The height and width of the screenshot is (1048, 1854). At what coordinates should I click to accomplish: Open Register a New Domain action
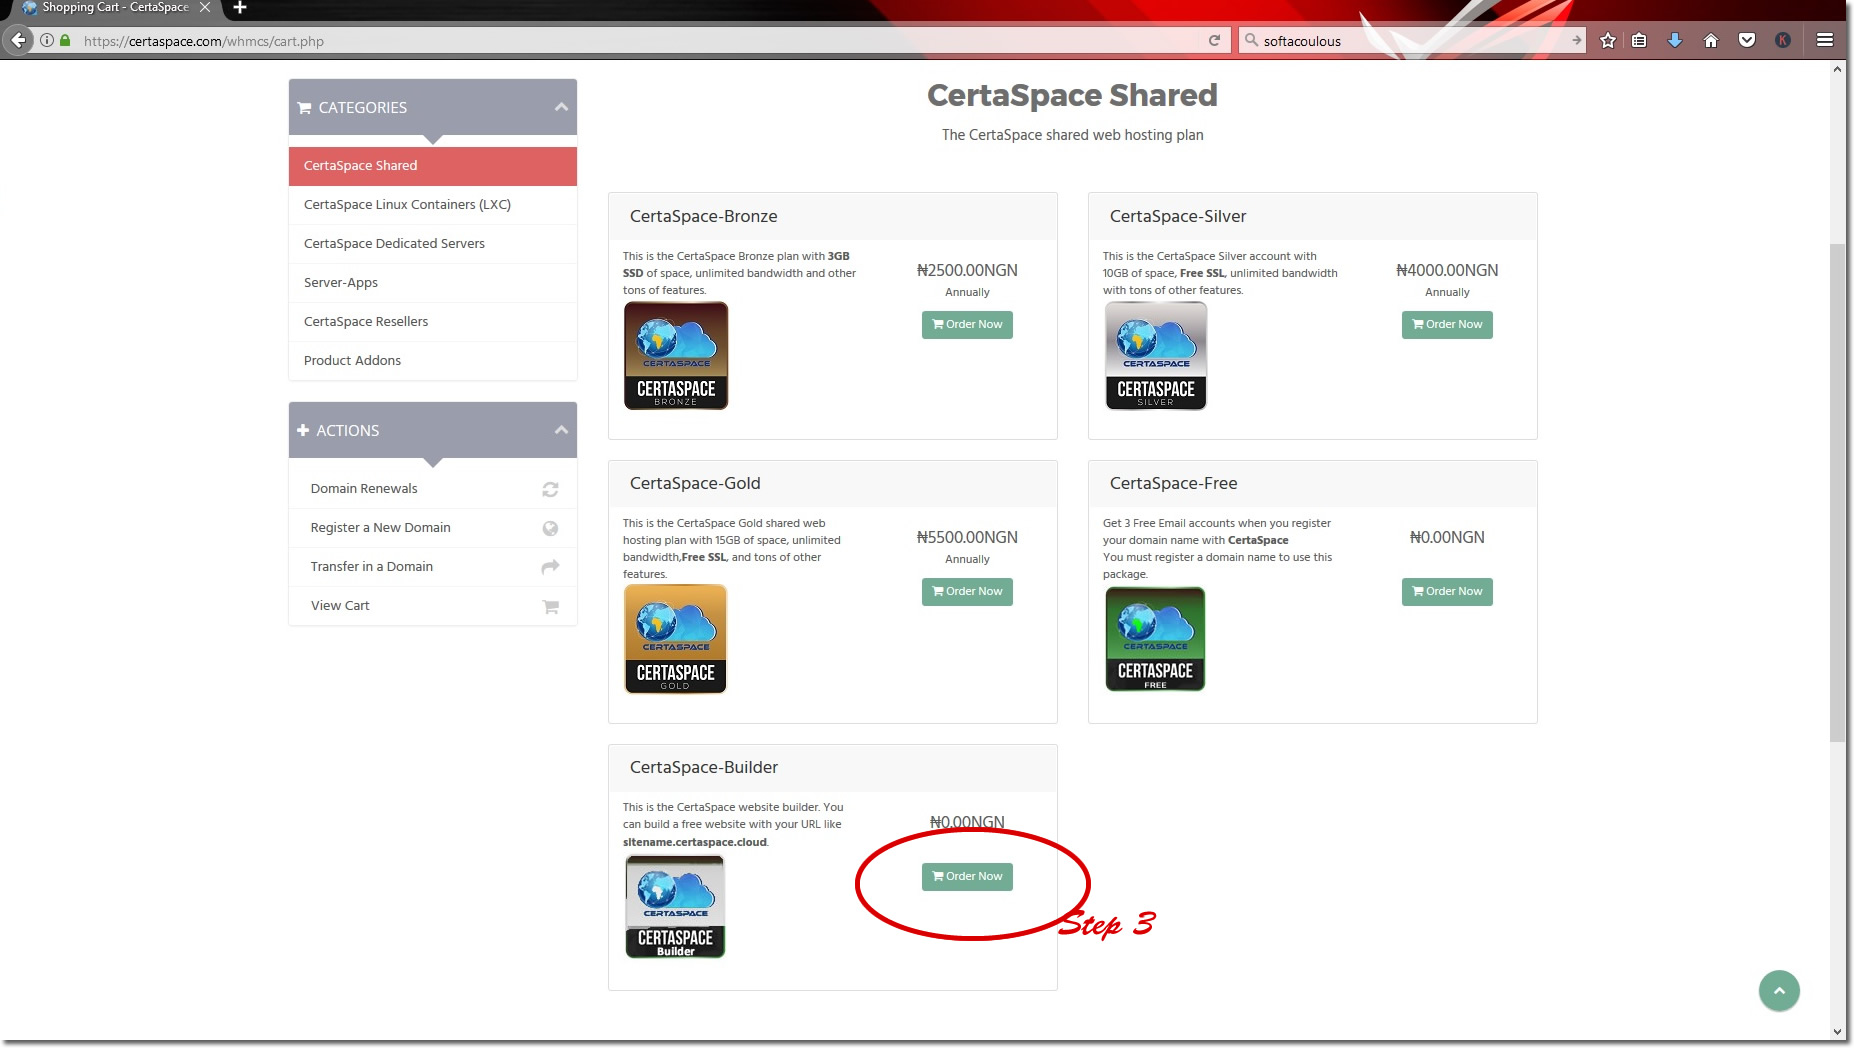[x=433, y=528]
